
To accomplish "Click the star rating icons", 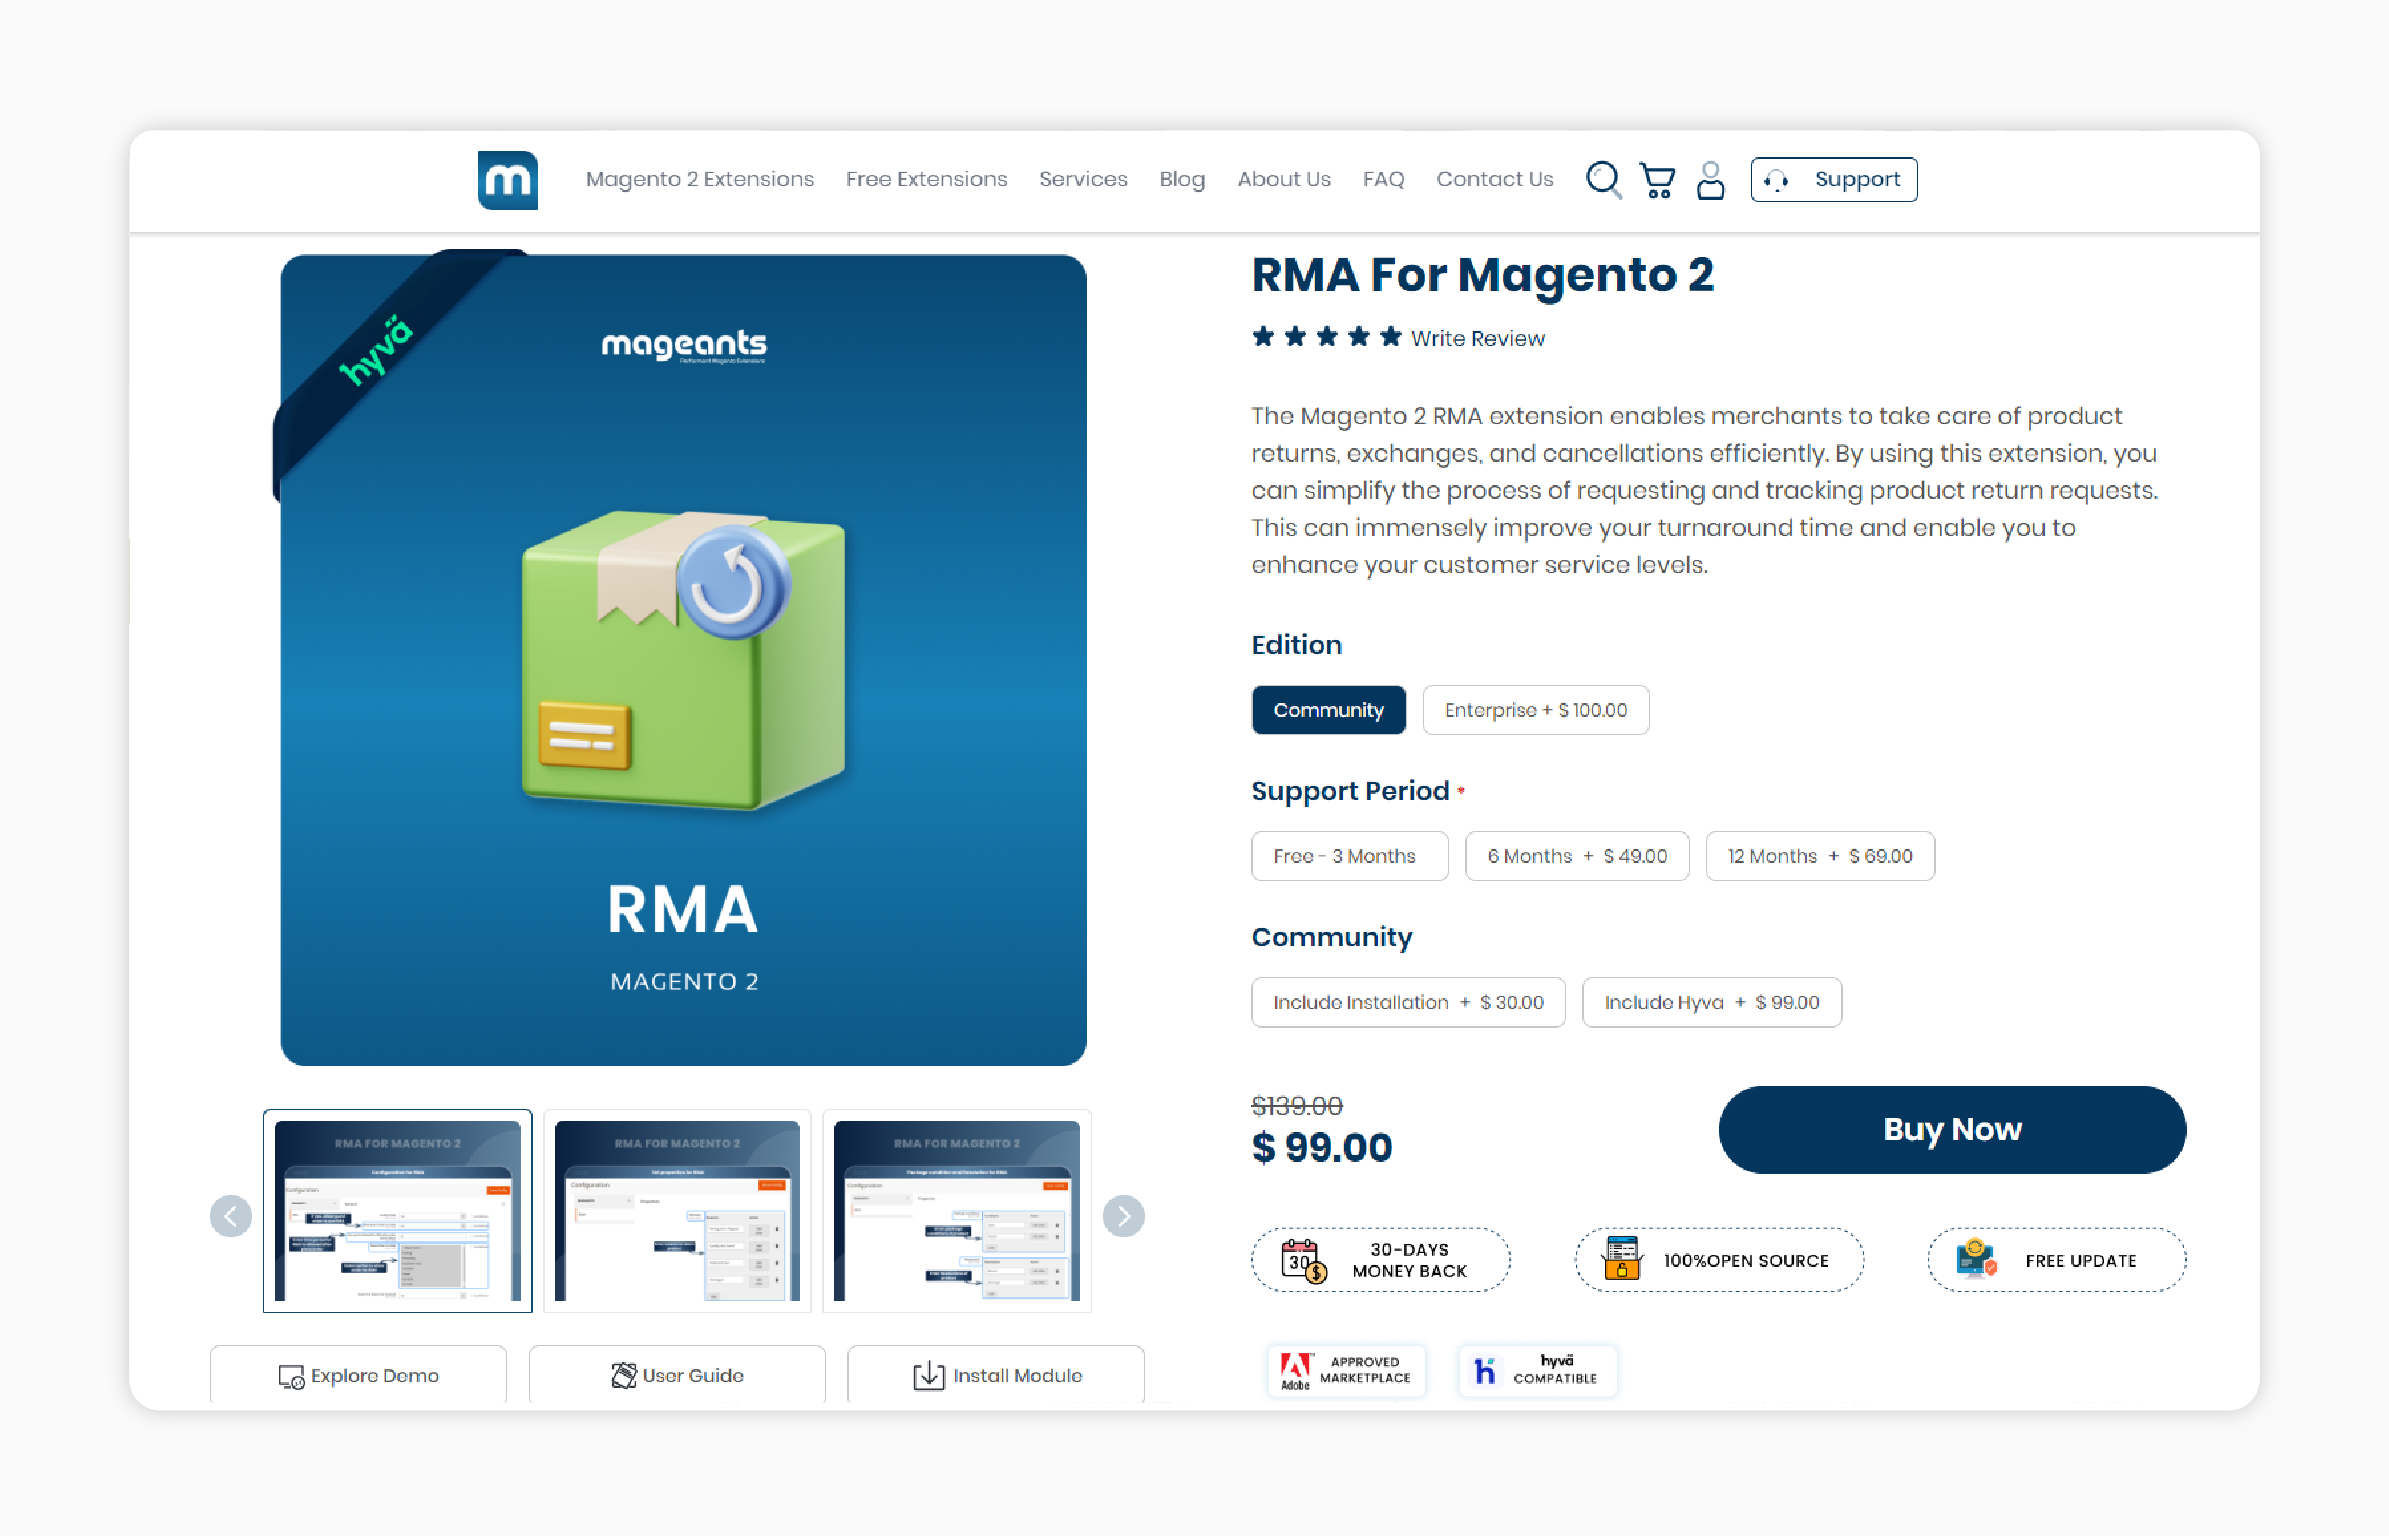I will (x=1326, y=337).
